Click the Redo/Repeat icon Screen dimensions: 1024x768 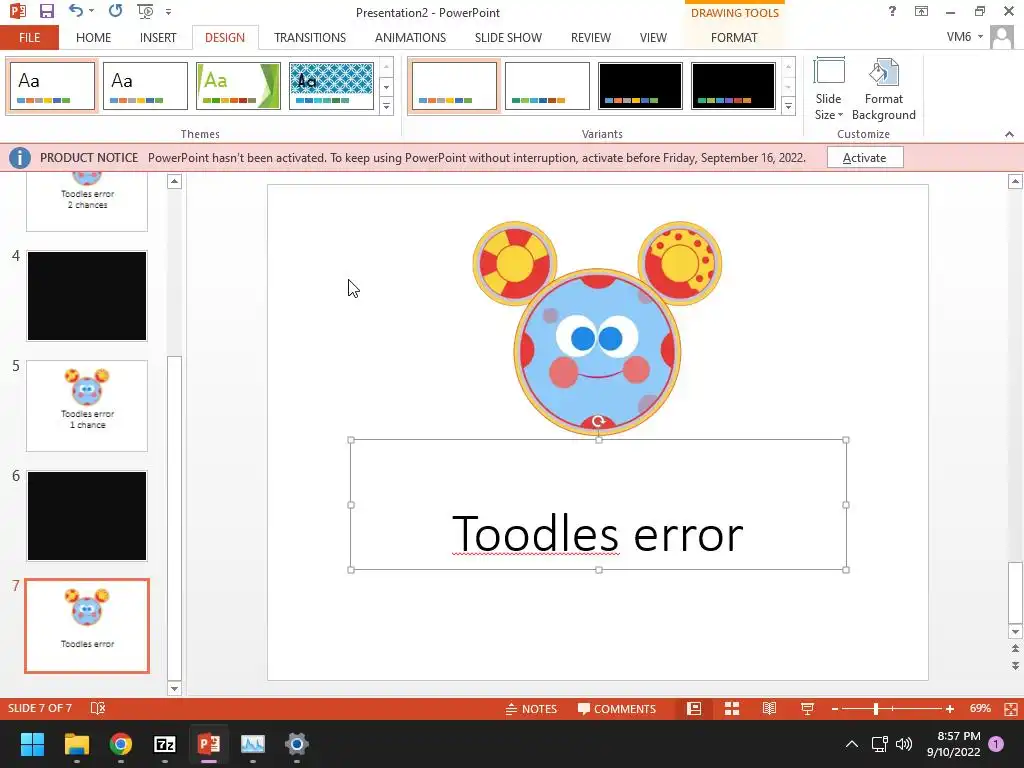pyautogui.click(x=116, y=11)
